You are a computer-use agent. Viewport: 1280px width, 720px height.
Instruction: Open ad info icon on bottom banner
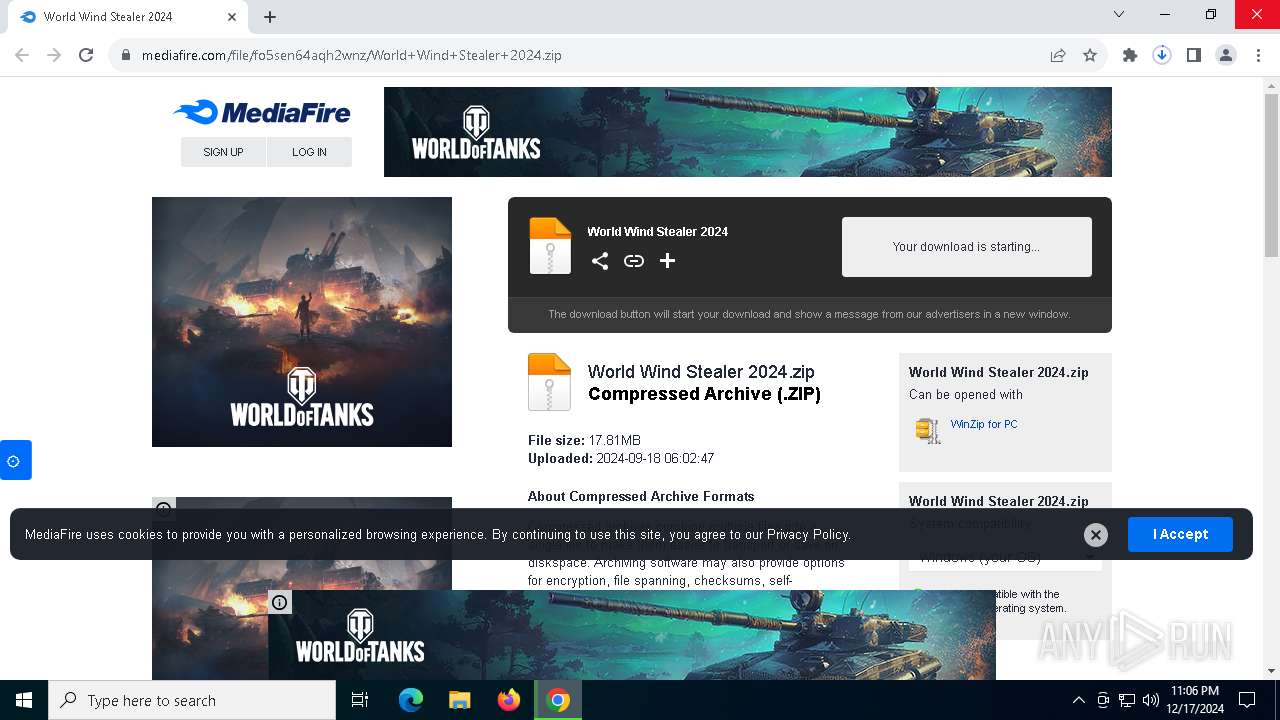(280, 602)
